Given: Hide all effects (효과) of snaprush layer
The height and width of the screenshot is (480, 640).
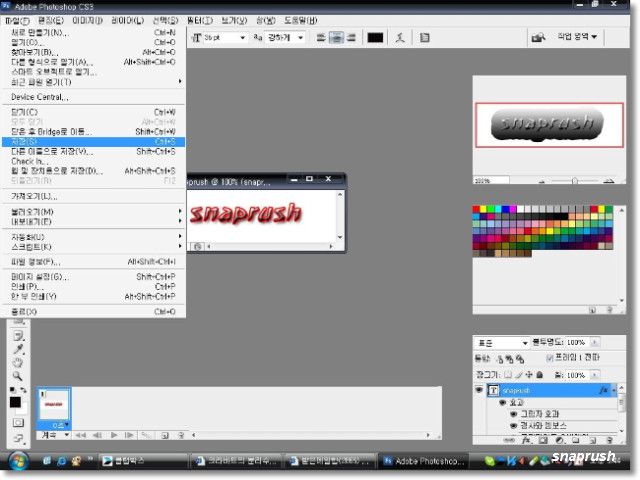Looking at the screenshot, I should tap(503, 403).
